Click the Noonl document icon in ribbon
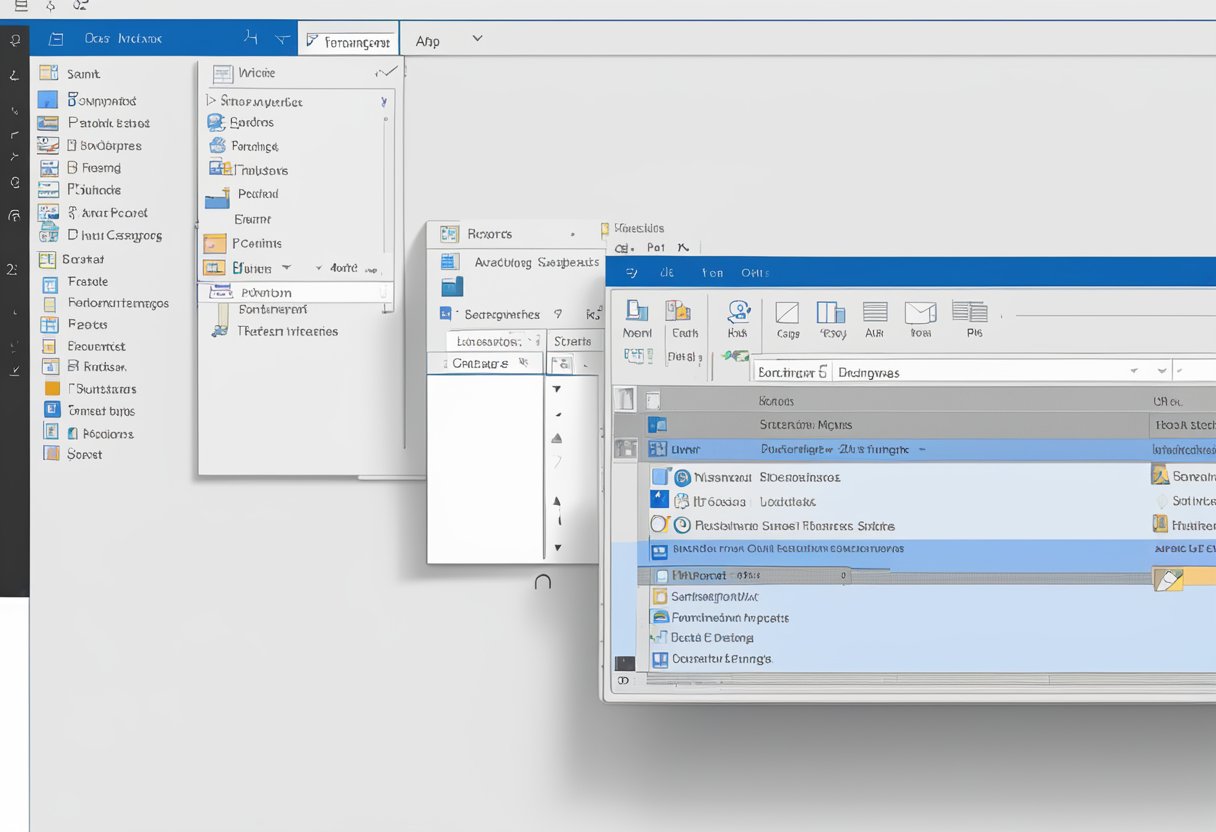 click(636, 312)
